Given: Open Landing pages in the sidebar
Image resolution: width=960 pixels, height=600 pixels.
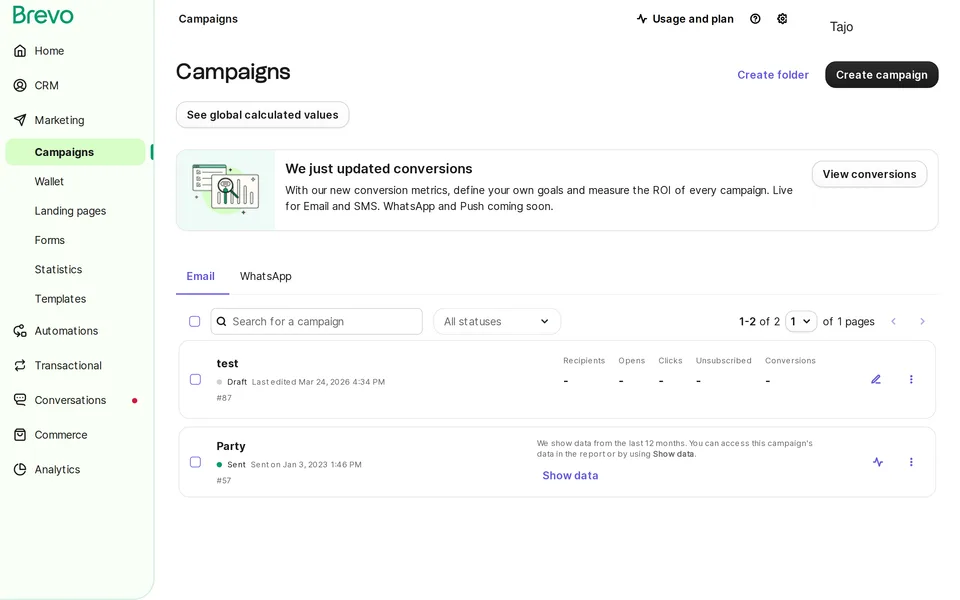Looking at the screenshot, I should [70, 211].
